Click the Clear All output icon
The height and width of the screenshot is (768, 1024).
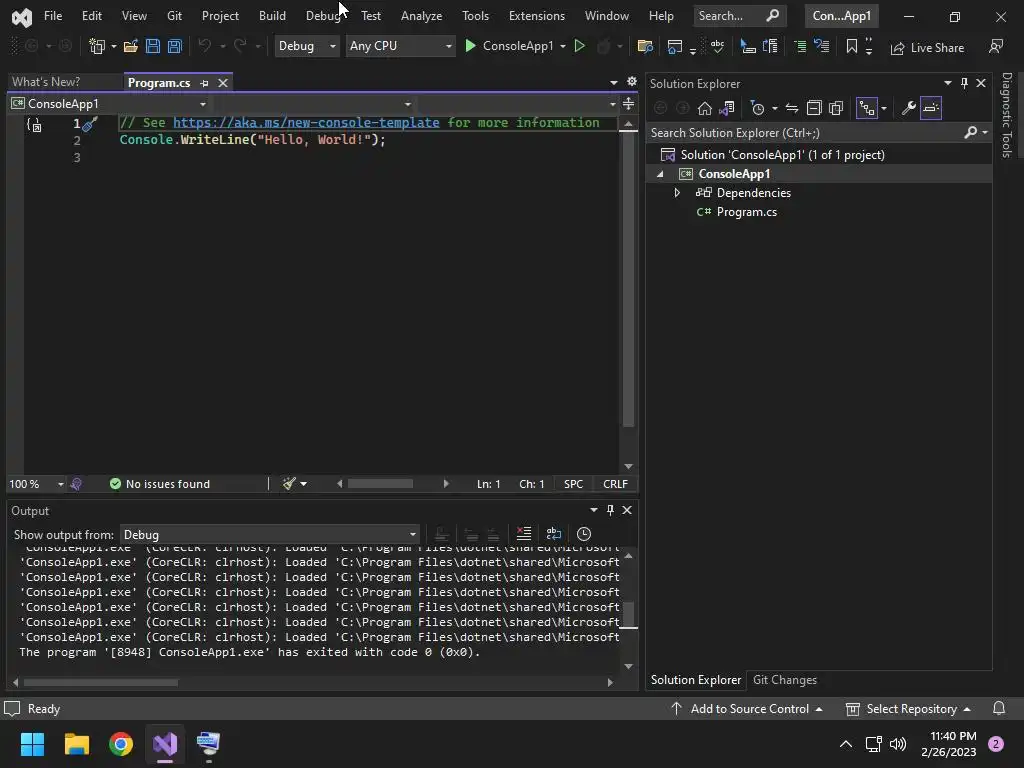tap(524, 534)
